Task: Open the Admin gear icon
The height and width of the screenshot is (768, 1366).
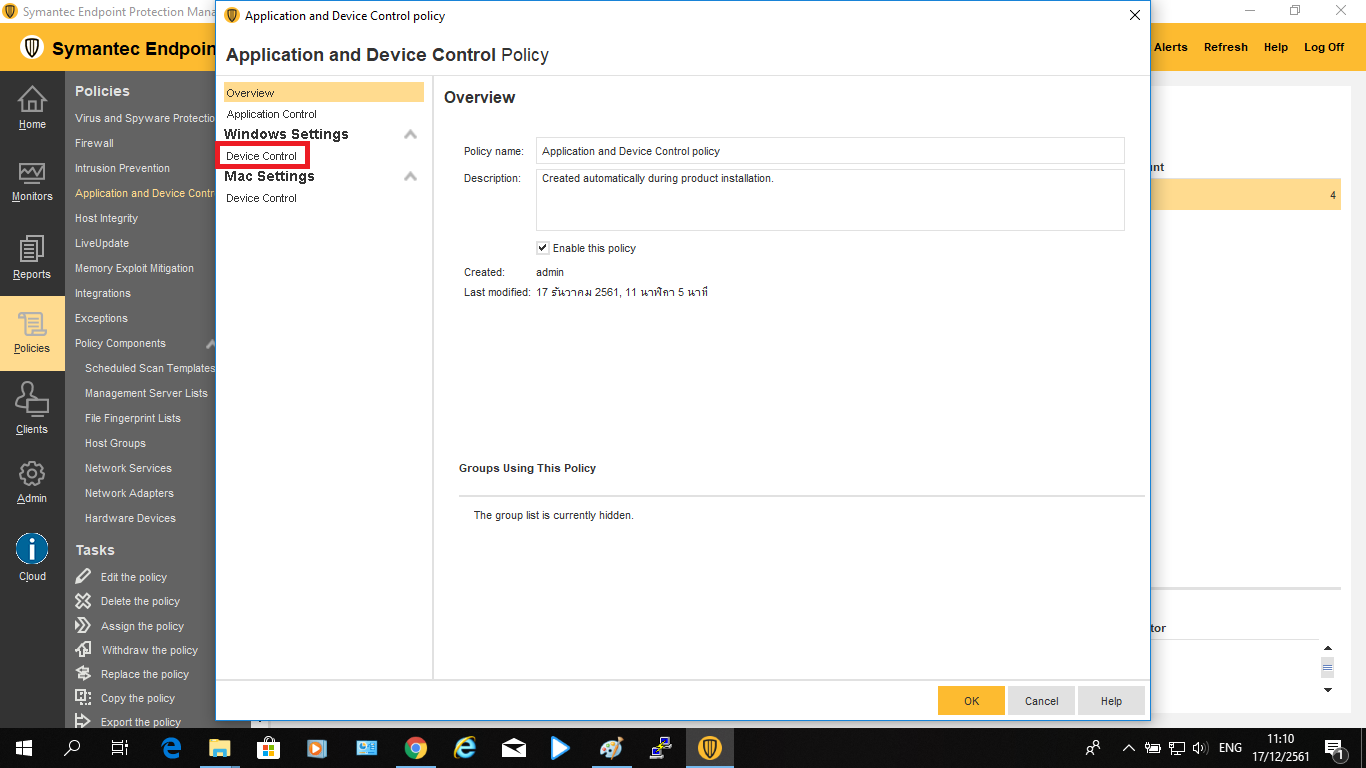Action: point(32,474)
